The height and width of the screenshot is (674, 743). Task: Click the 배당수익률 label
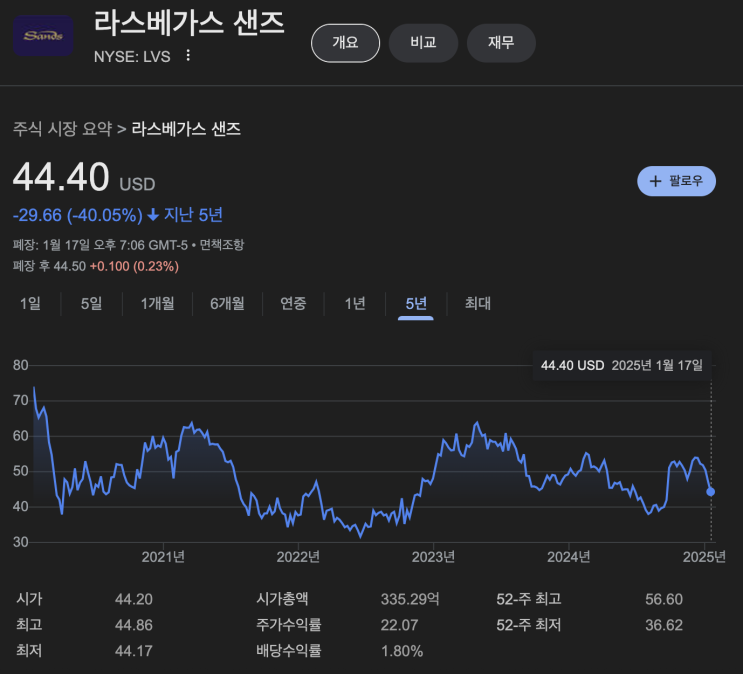click(x=289, y=650)
